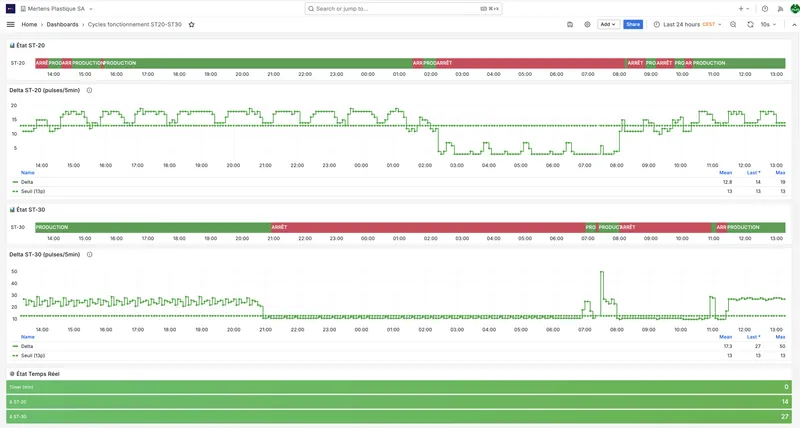Go to Home breadcrumb
Viewport: 800px width, 428px height.
click(29, 24)
